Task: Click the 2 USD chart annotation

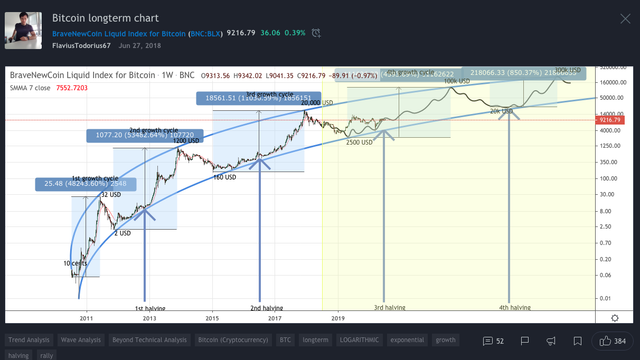Action: [122, 233]
